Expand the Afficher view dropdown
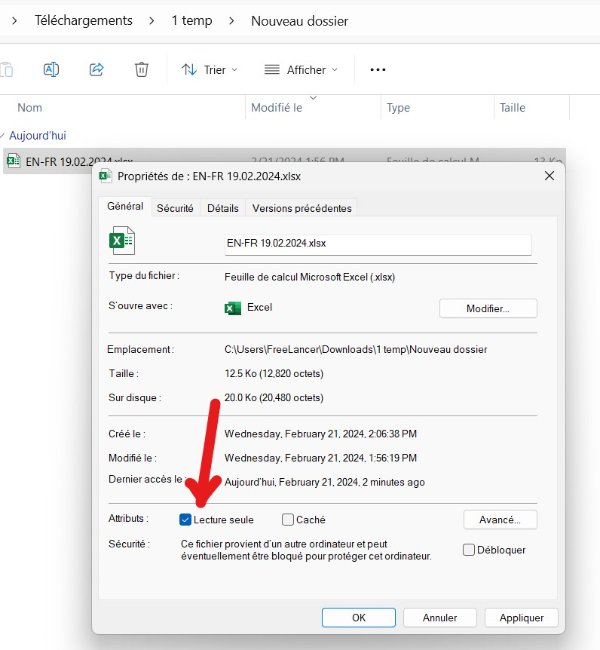This screenshot has height=650, width=600. (300, 69)
